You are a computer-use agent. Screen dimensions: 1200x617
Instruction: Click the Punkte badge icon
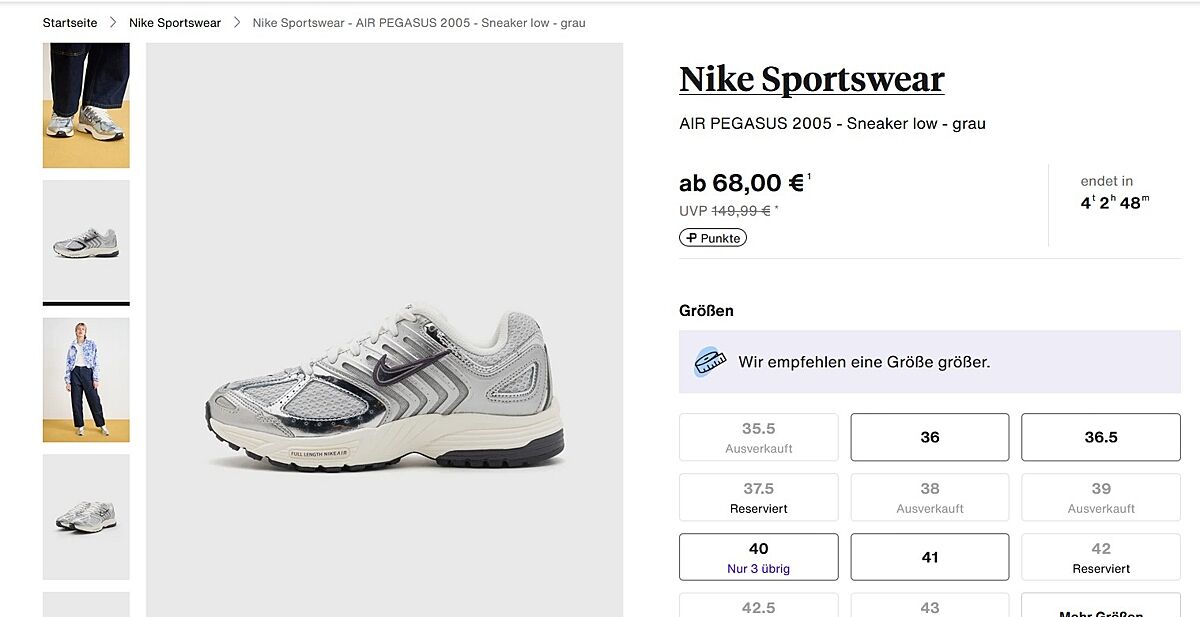click(691, 238)
